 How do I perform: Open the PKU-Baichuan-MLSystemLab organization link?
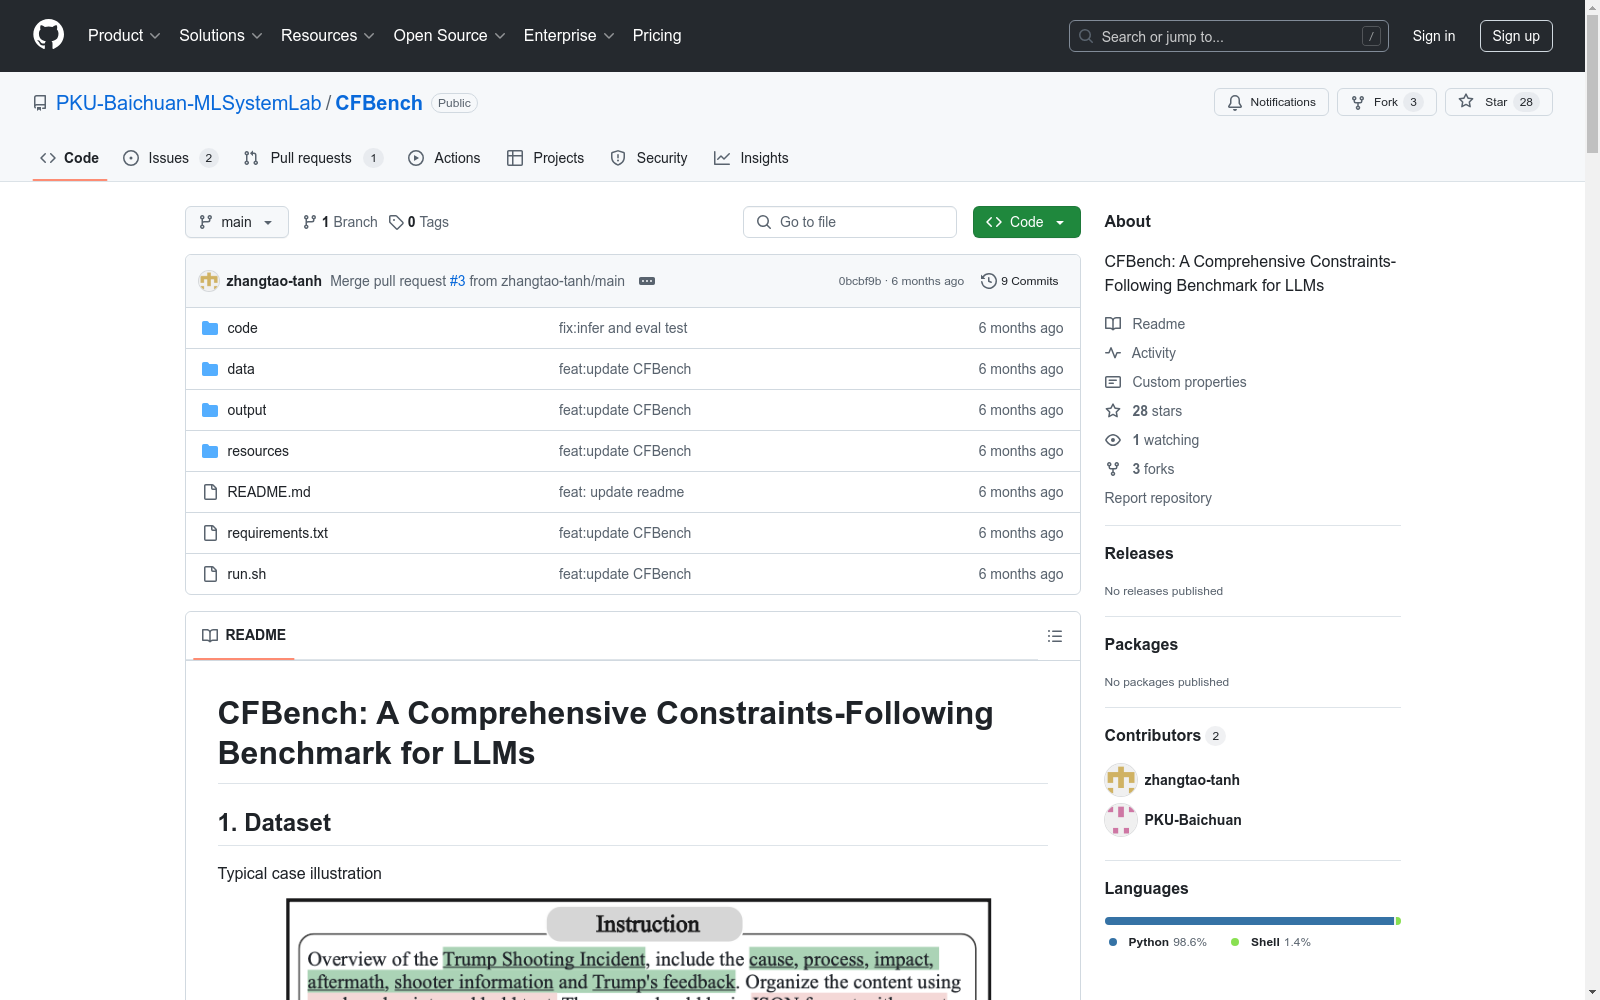(189, 103)
